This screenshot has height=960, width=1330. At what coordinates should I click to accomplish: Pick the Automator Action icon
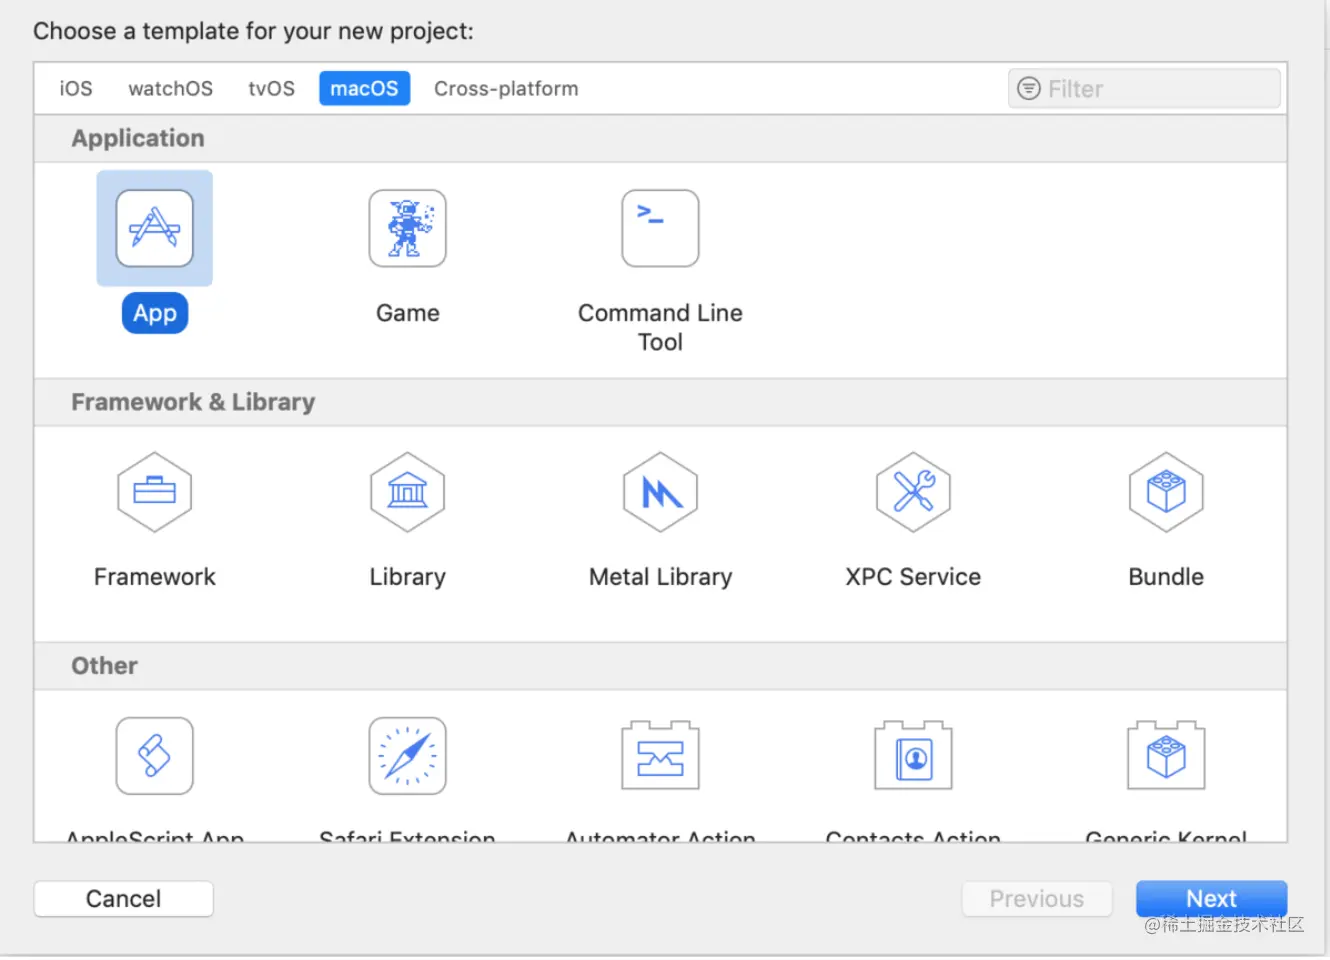pyautogui.click(x=660, y=756)
